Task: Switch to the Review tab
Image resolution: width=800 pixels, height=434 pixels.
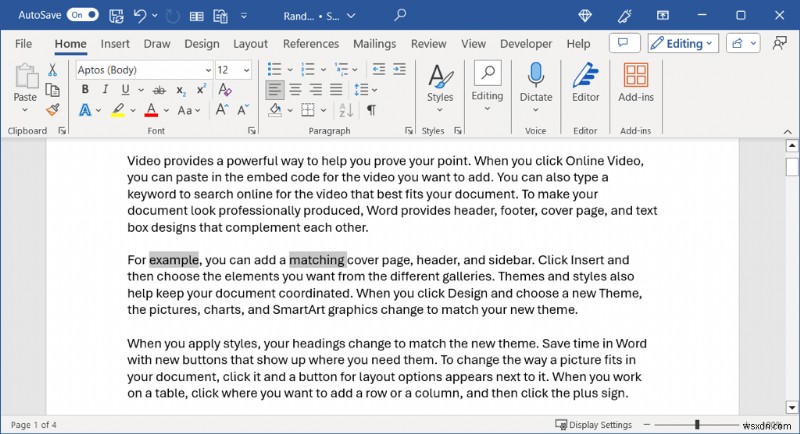Action: point(429,44)
